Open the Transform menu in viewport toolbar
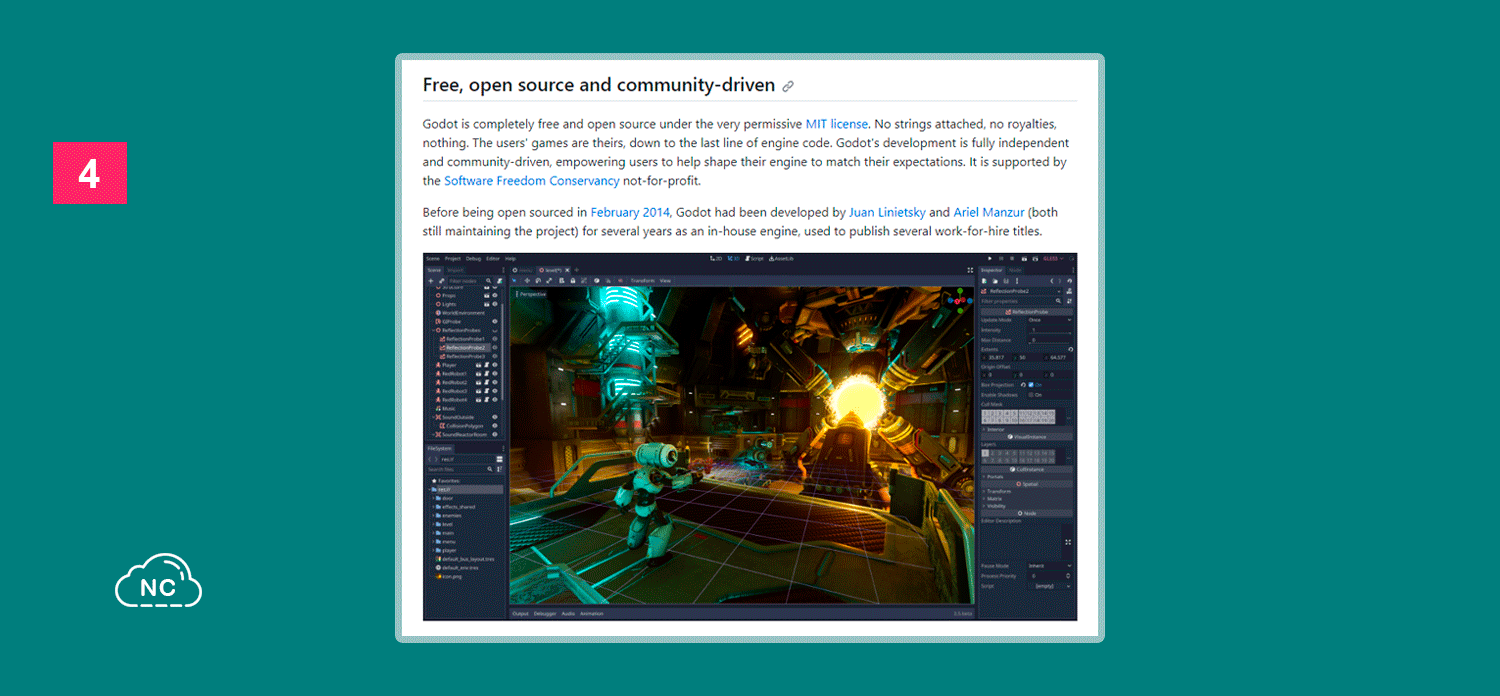This screenshot has height=696, width=1500. click(x=642, y=281)
